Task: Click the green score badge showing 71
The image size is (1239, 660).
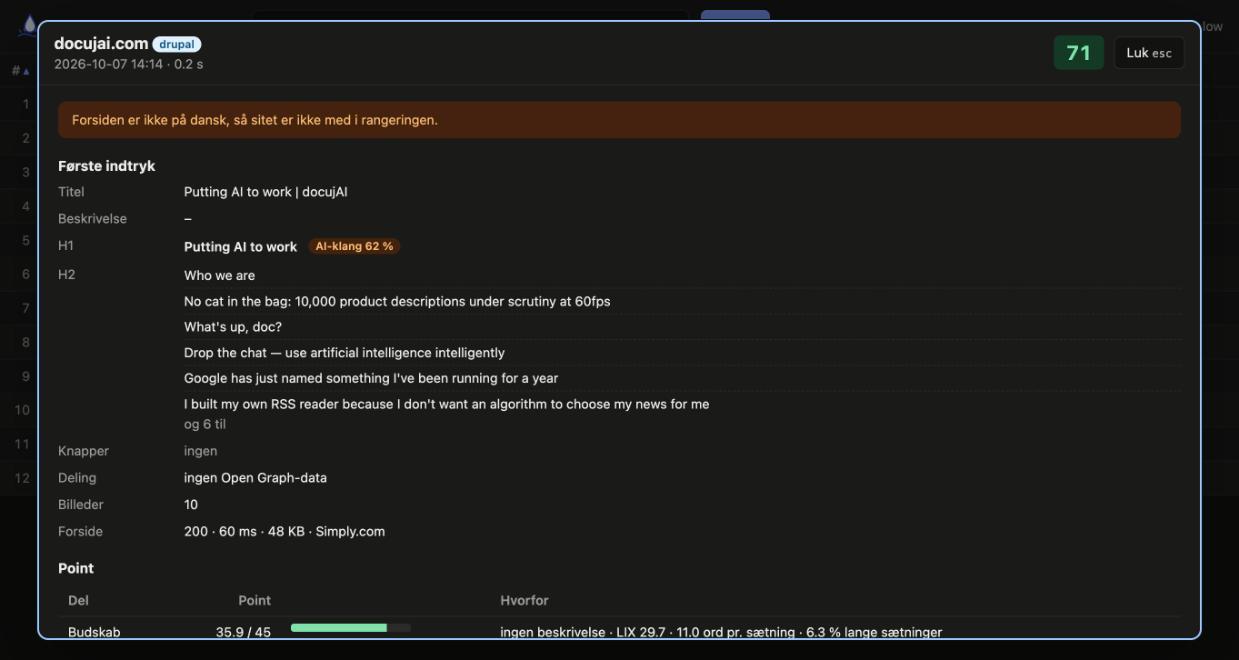Action: (1078, 53)
